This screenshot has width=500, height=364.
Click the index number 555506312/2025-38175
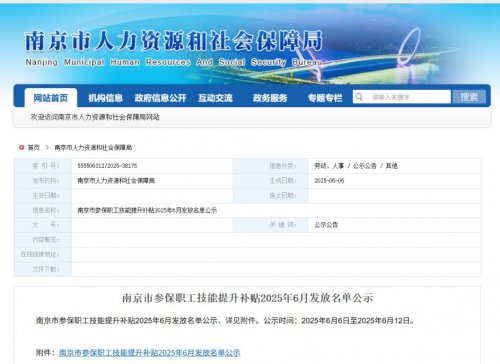107,166
